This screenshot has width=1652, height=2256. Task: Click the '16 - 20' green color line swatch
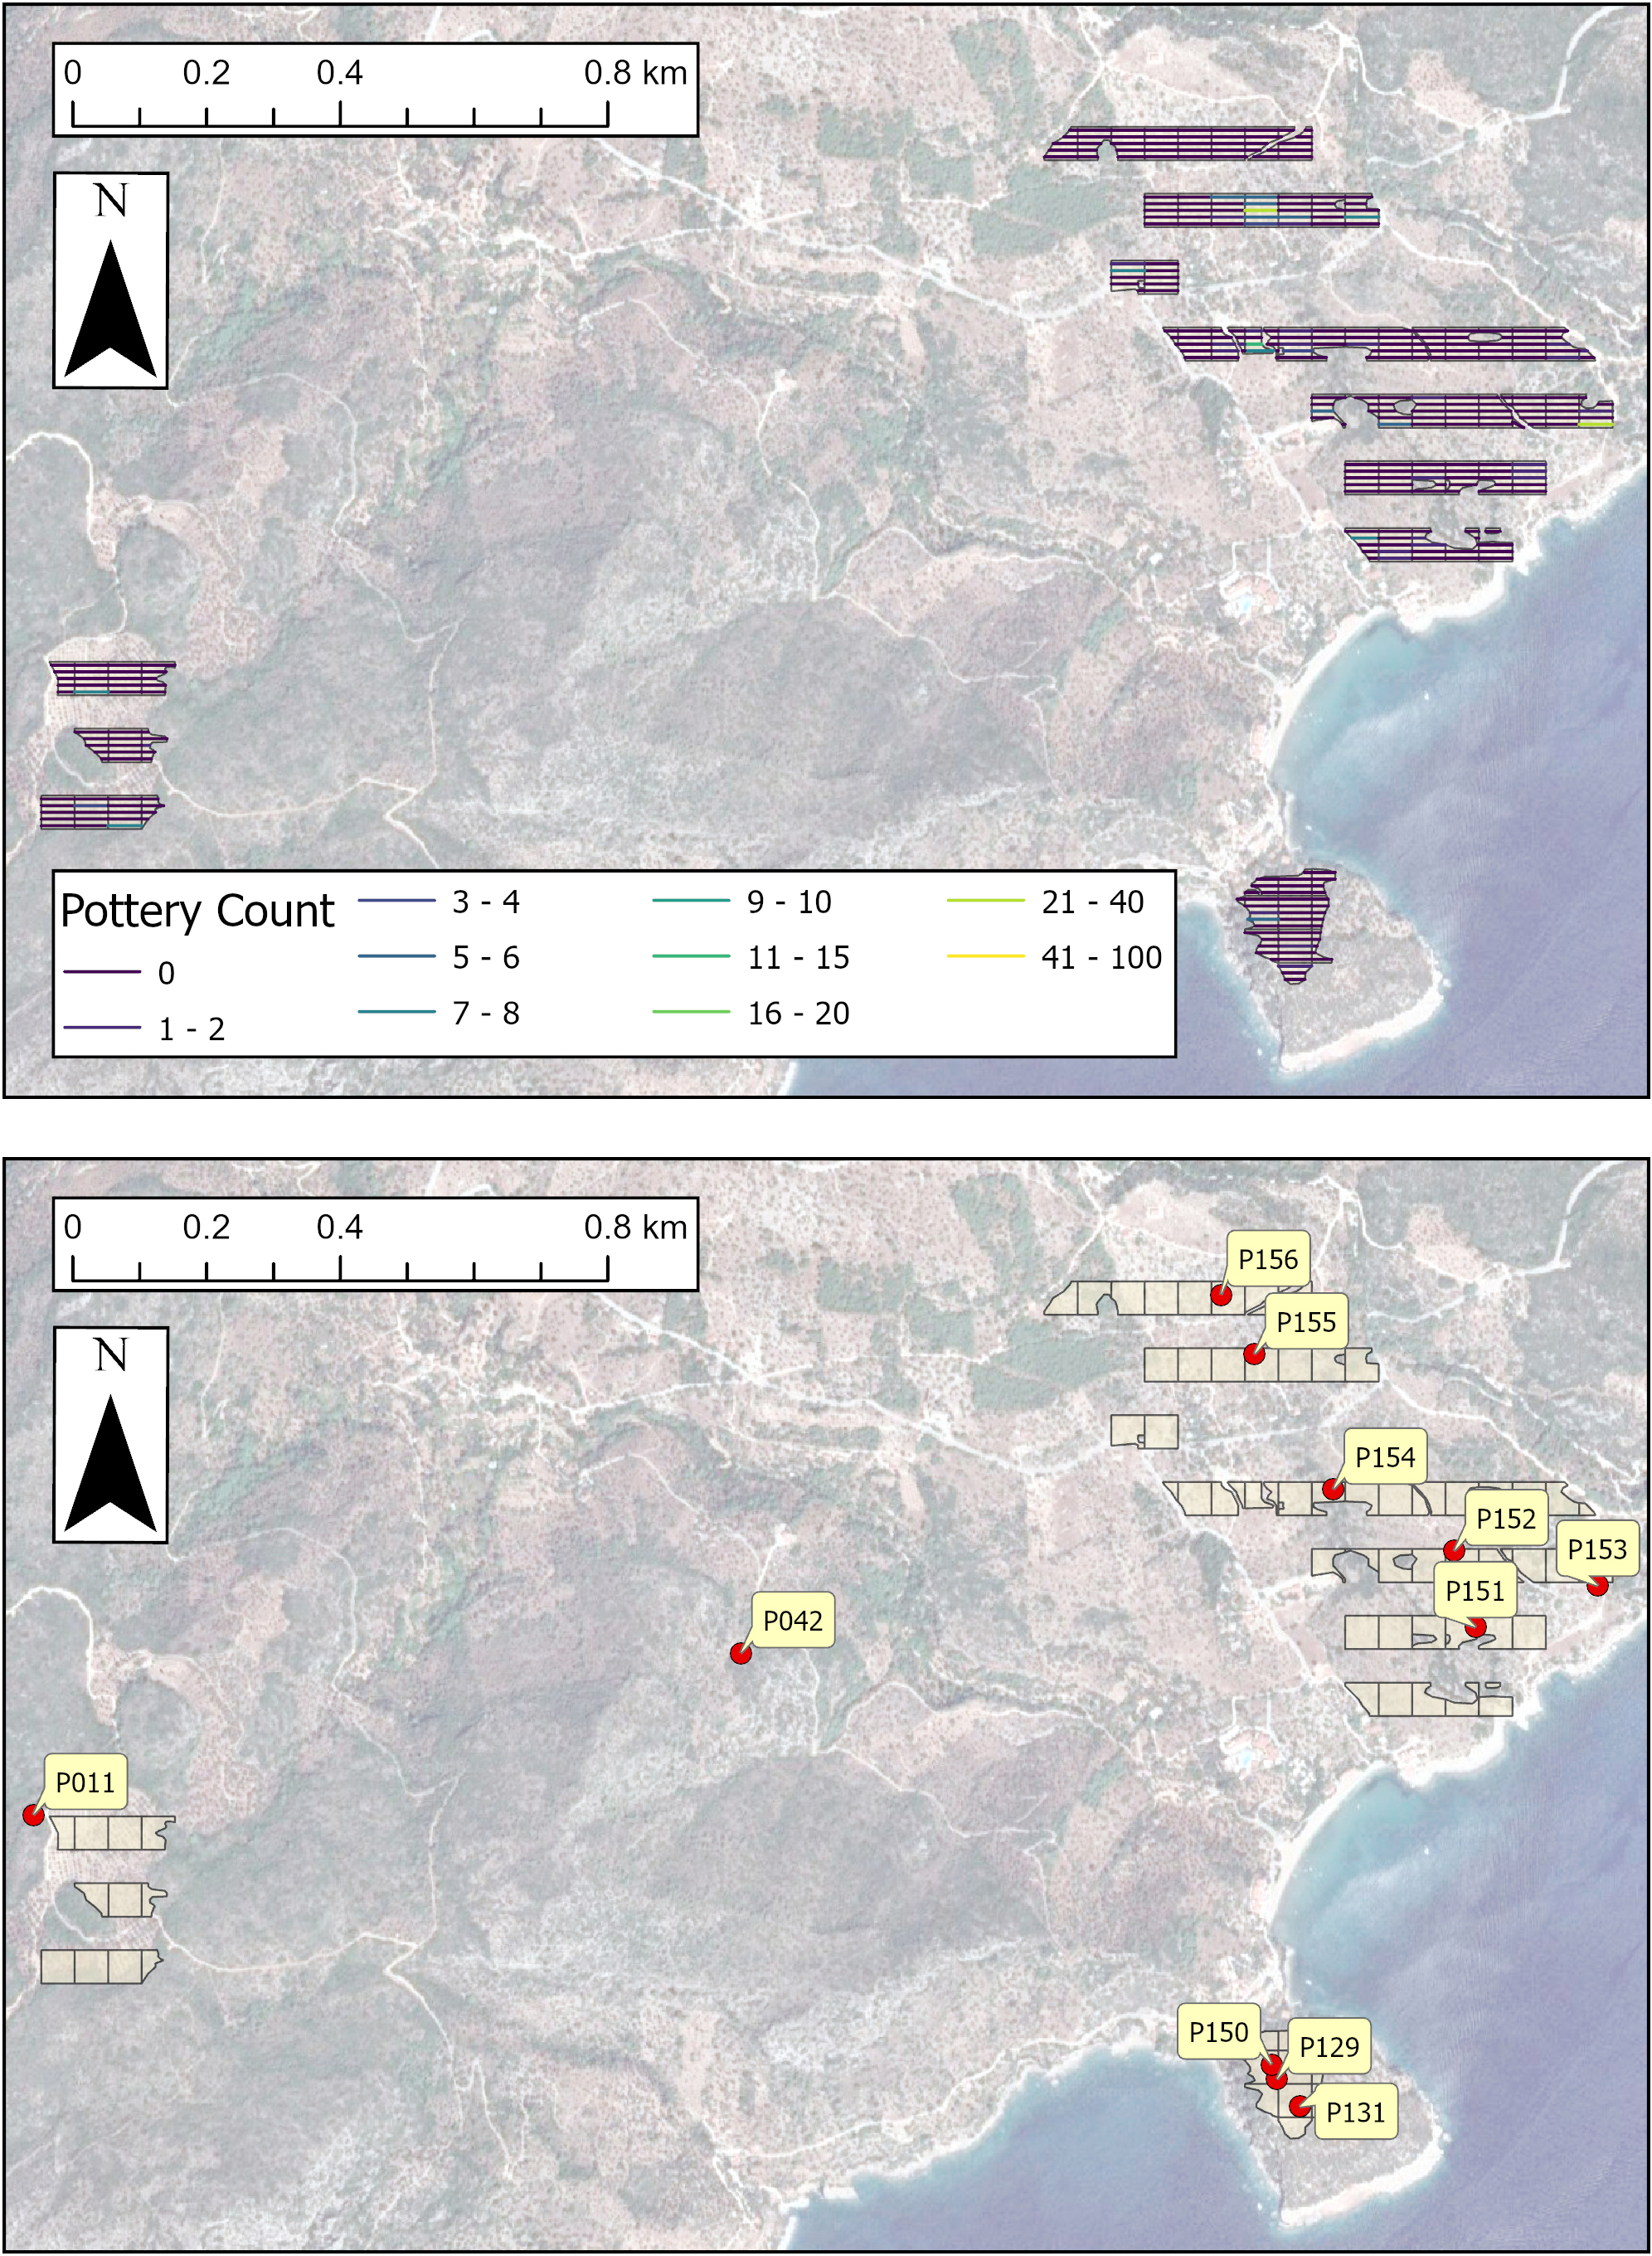(x=690, y=1012)
